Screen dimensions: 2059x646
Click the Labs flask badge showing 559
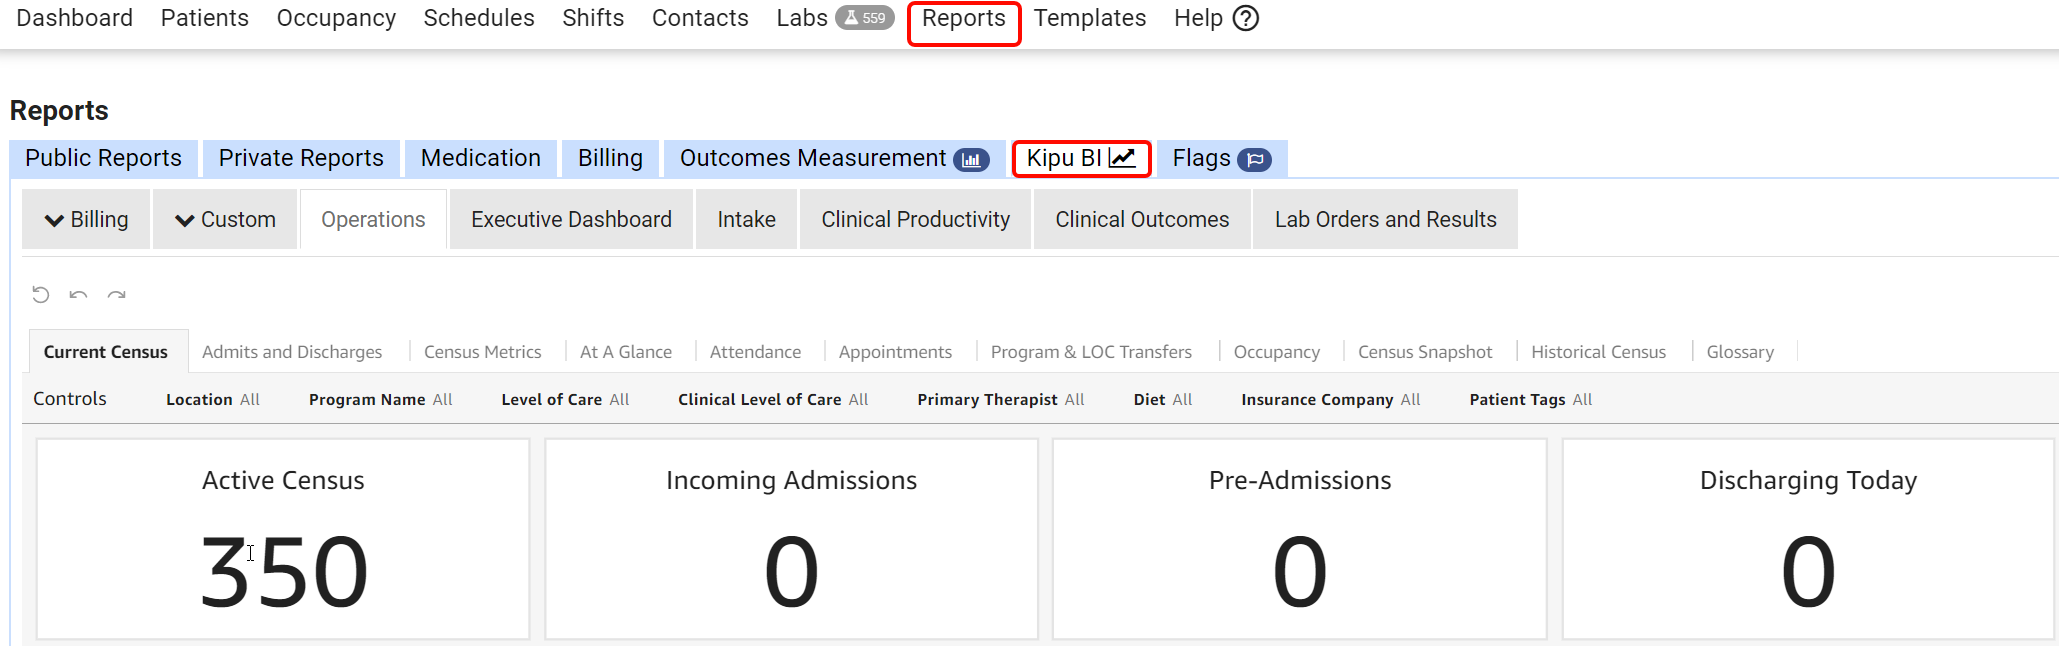[865, 18]
